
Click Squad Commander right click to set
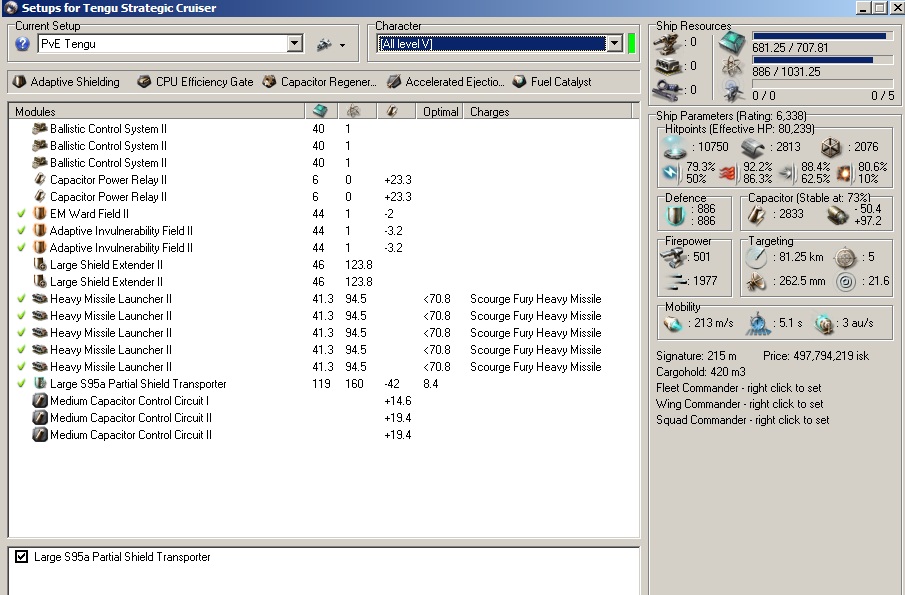742,420
